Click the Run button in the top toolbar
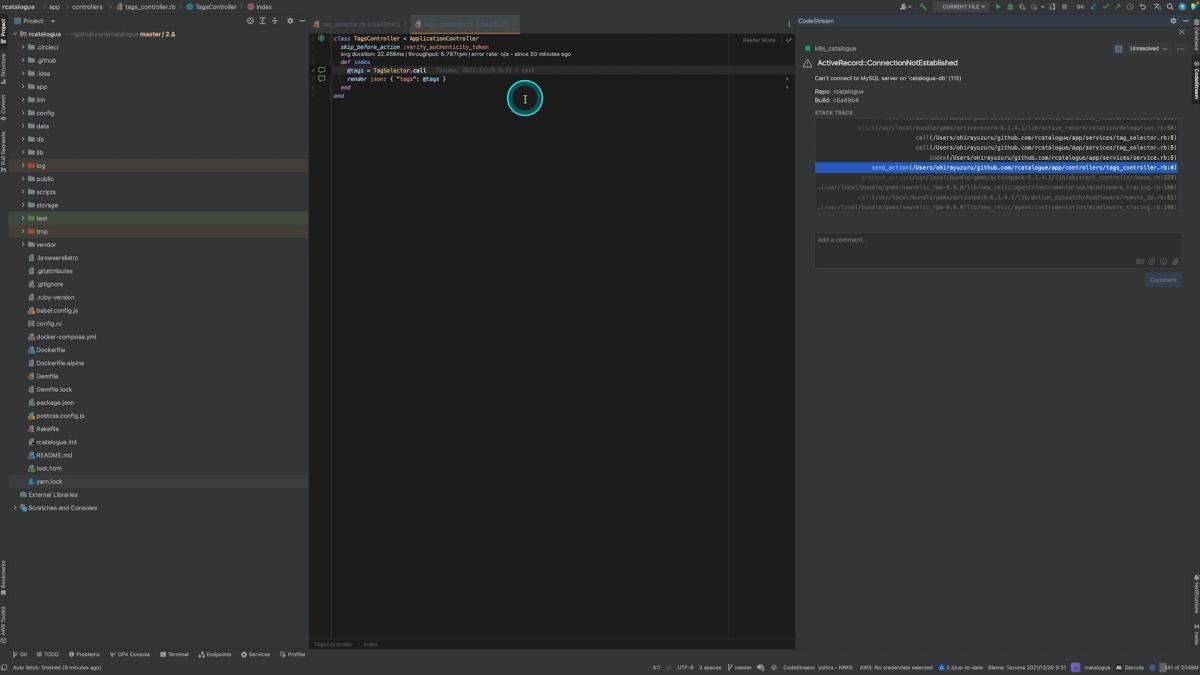This screenshot has width=1200, height=675. click(x=997, y=7)
